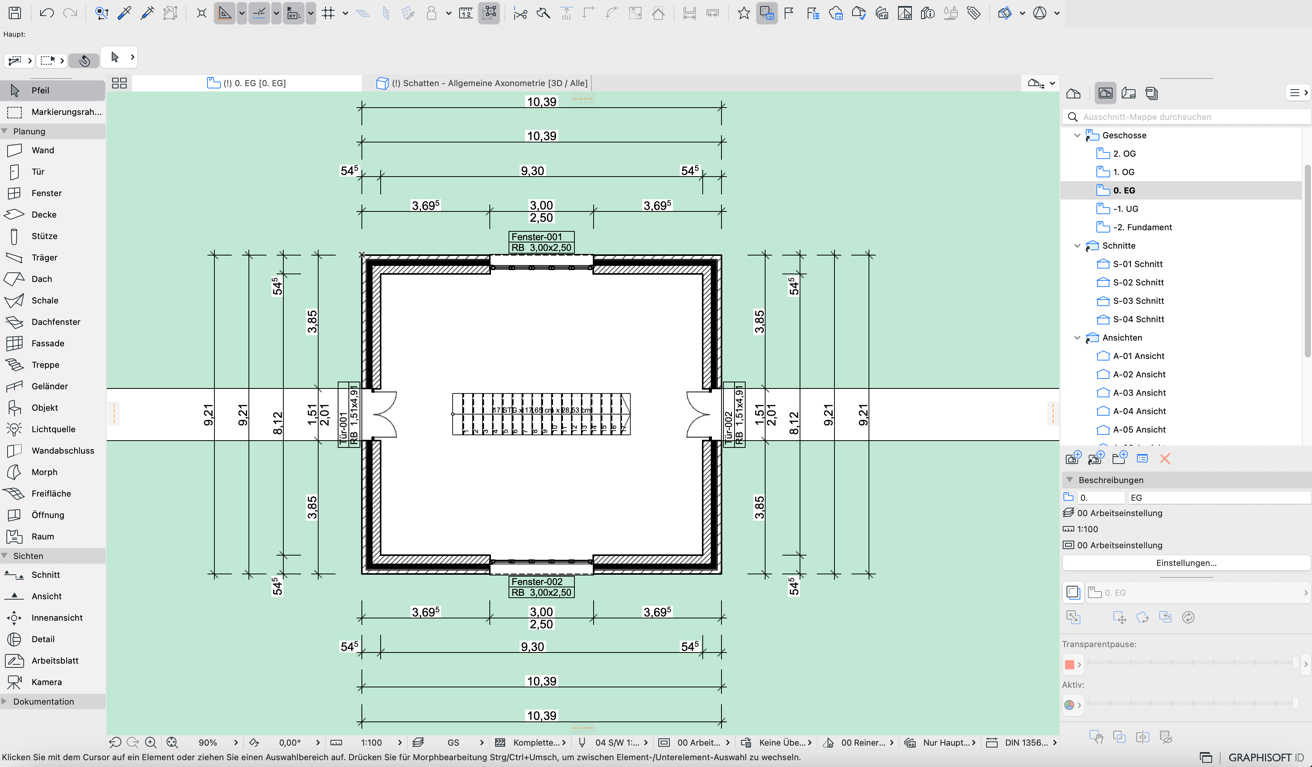Viewport: 1312px width, 767px height.
Task: Open the tab overview grid icon
Action: (119, 83)
